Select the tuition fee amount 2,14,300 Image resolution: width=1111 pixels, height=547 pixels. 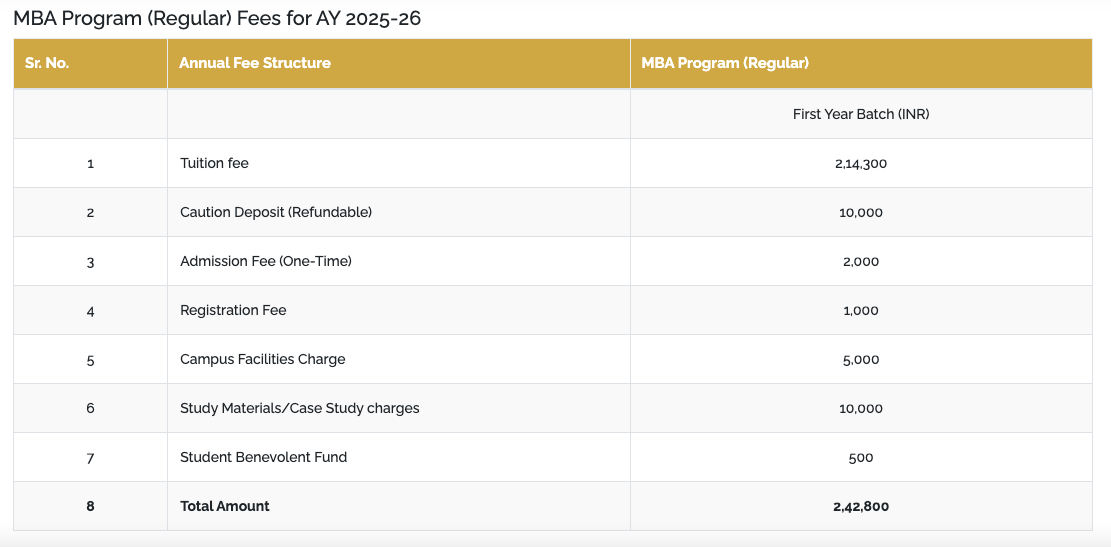[860, 163]
